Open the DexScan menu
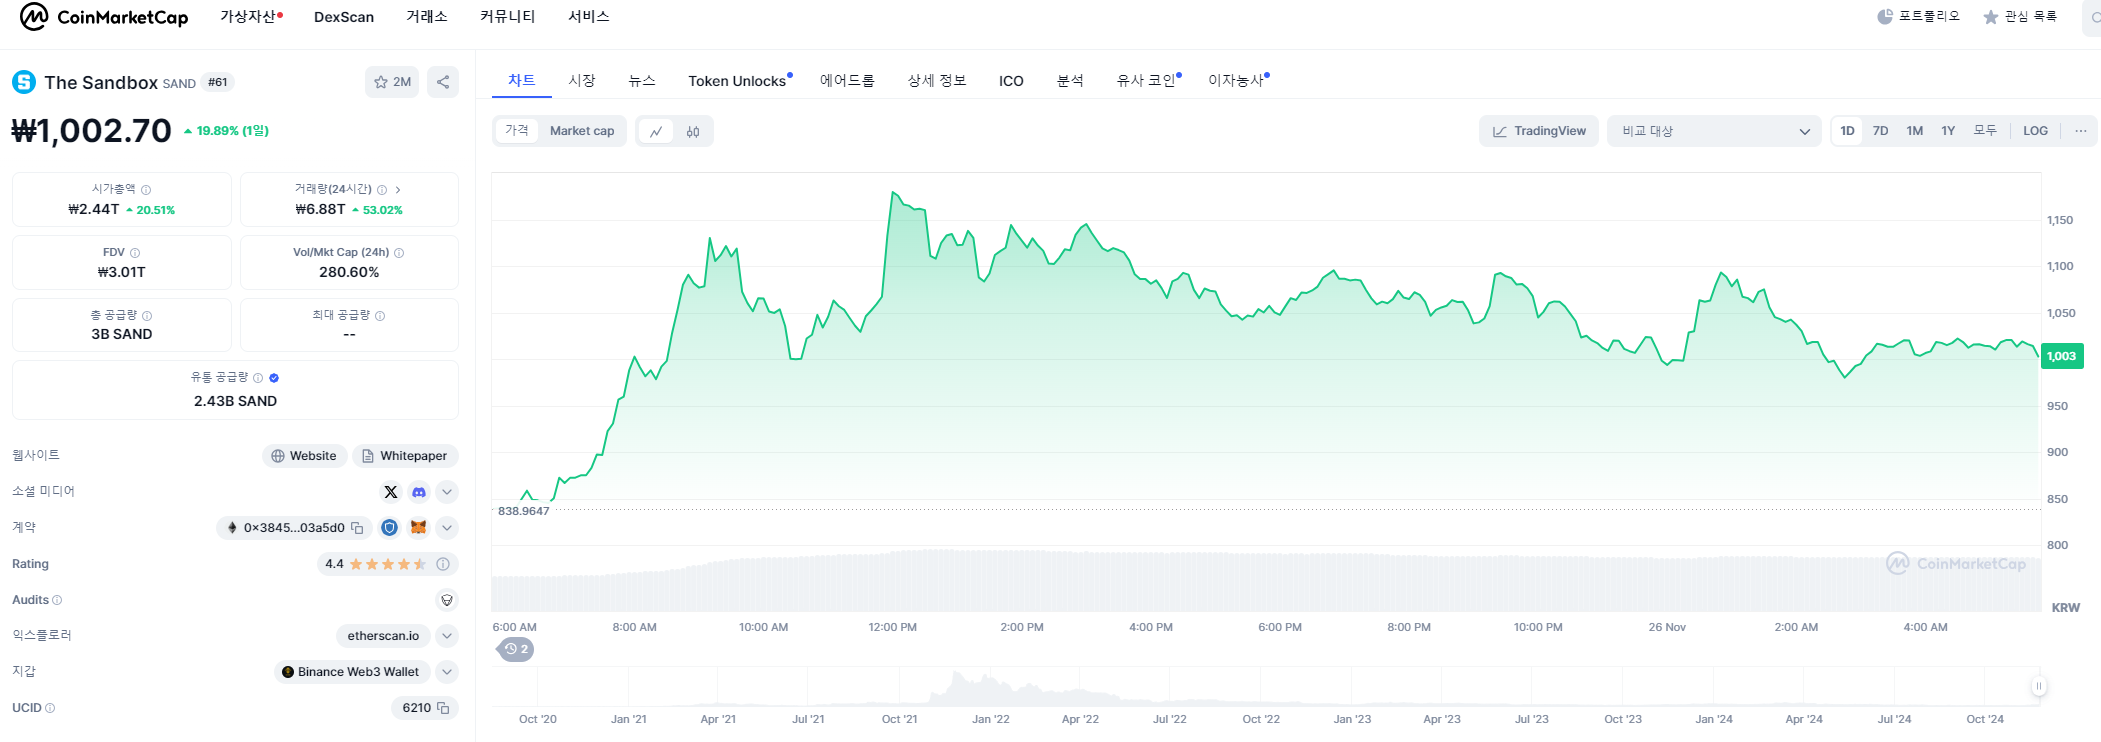This screenshot has width=2101, height=742. [x=344, y=17]
